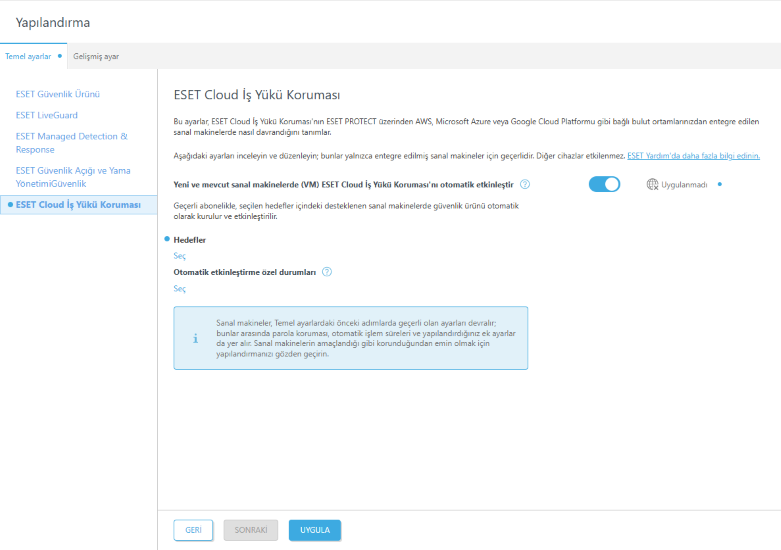Click Seç under Hedefler
Viewport: 781px width, 550px height.
pos(179,256)
